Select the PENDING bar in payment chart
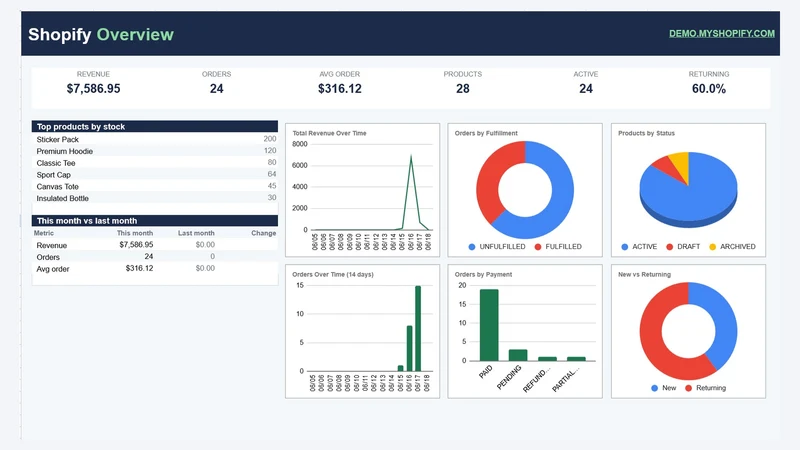This screenshot has width=800, height=450. 518,355
